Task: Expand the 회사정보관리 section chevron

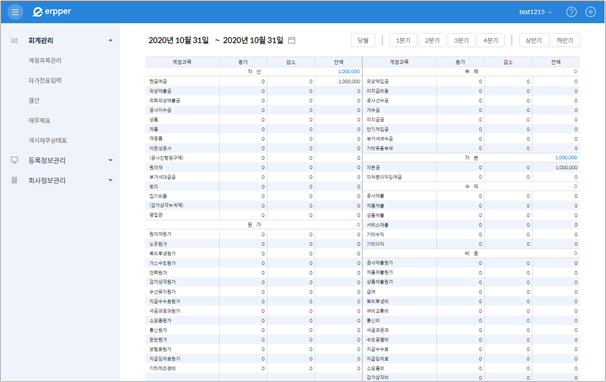Action: pos(111,180)
